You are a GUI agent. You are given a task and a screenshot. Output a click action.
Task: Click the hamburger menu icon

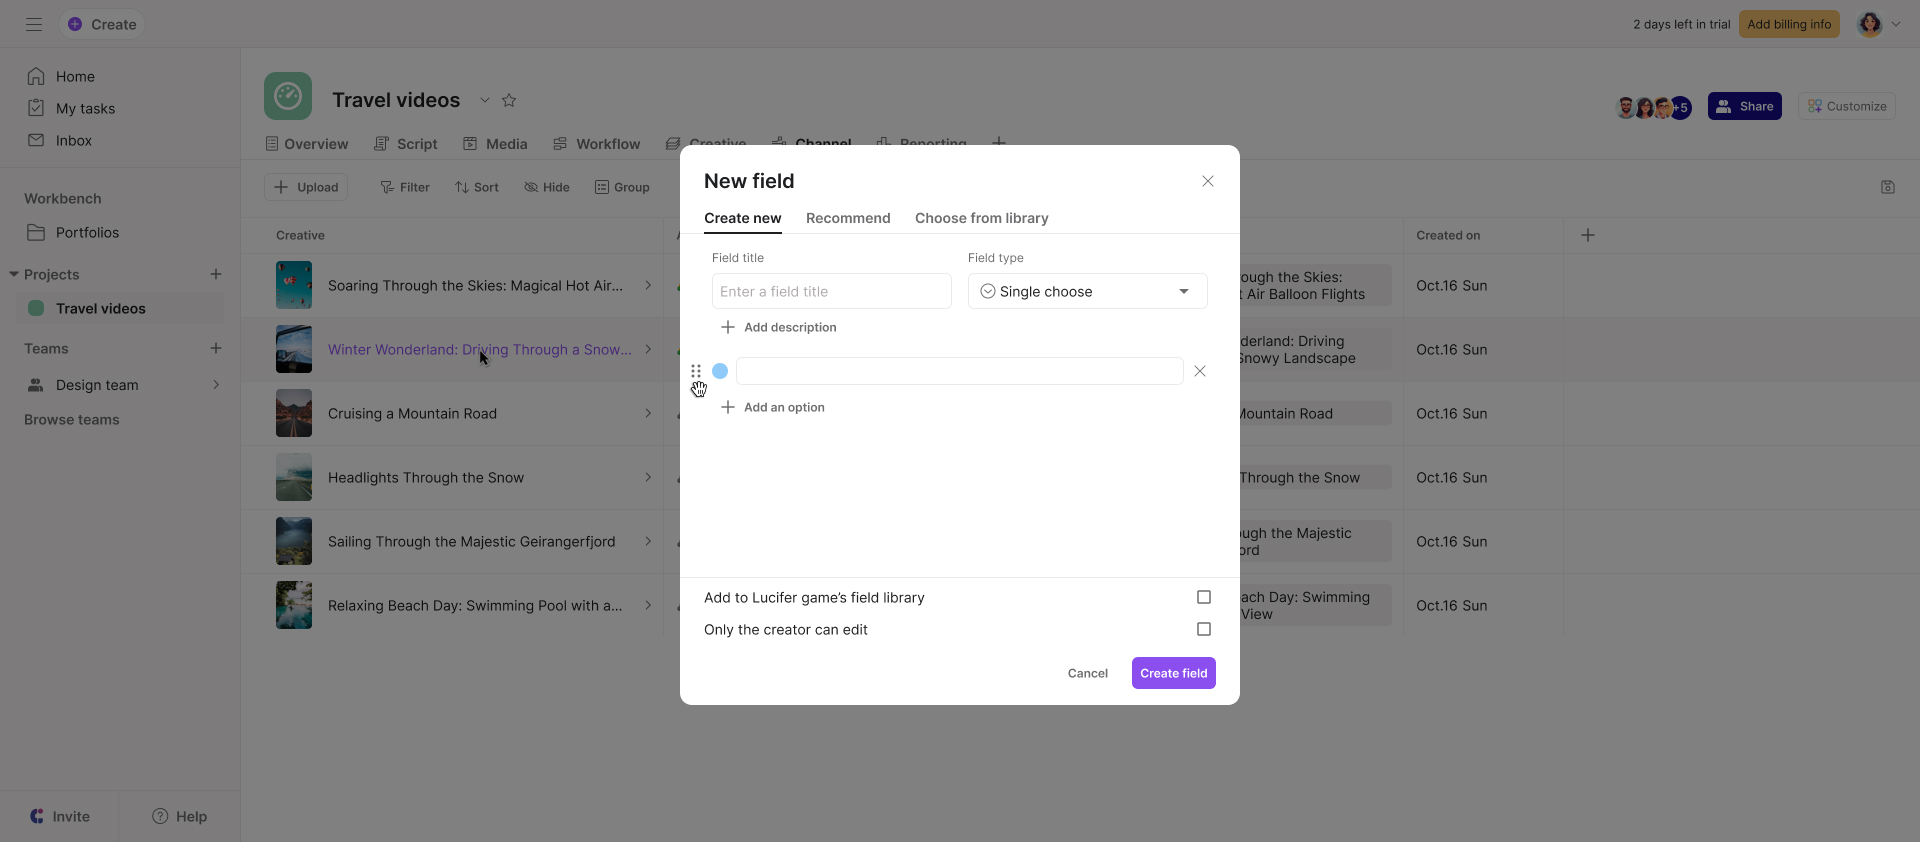34,24
